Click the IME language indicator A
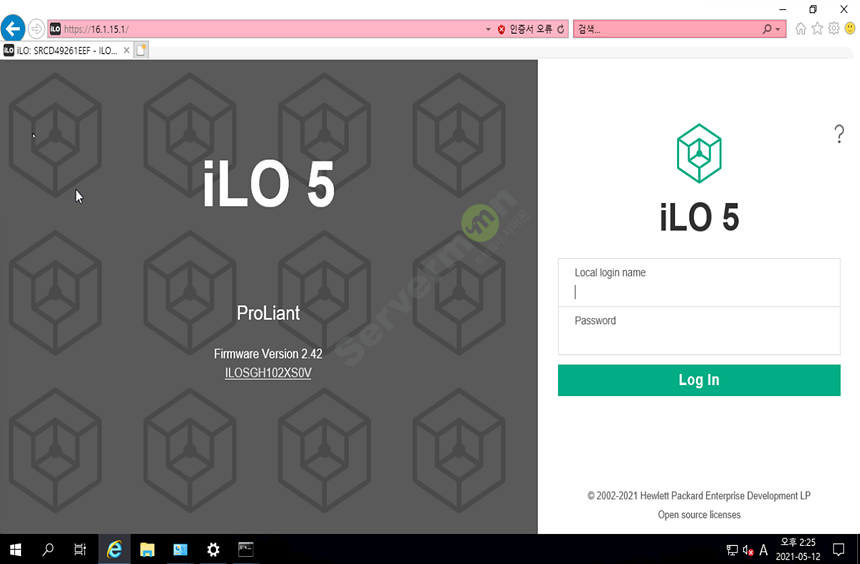Image resolution: width=860 pixels, height=564 pixels. (763, 550)
